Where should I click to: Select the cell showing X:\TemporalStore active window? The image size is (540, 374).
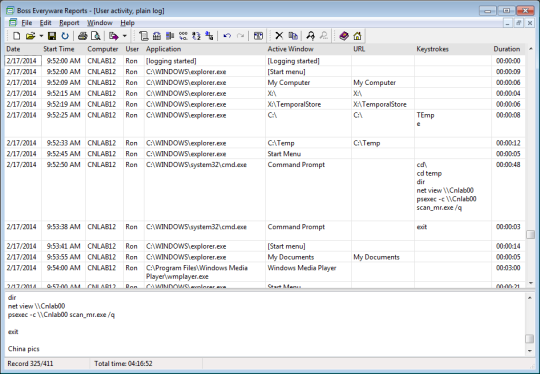308,104
